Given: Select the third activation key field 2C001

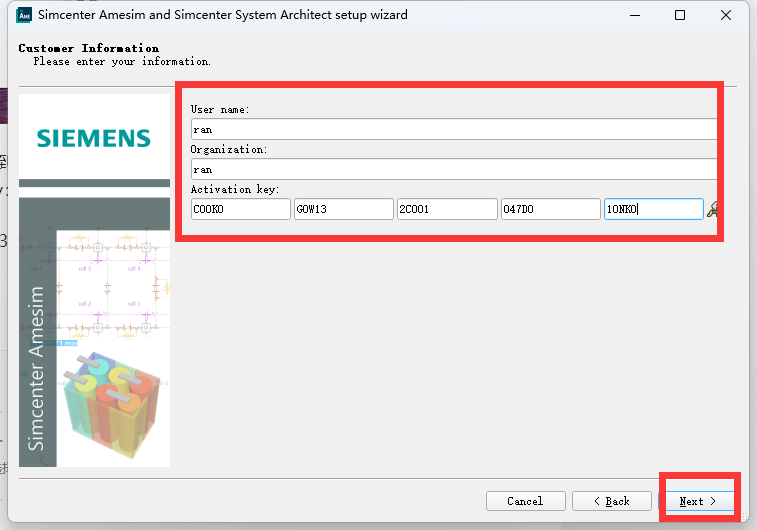Looking at the screenshot, I should (x=447, y=209).
